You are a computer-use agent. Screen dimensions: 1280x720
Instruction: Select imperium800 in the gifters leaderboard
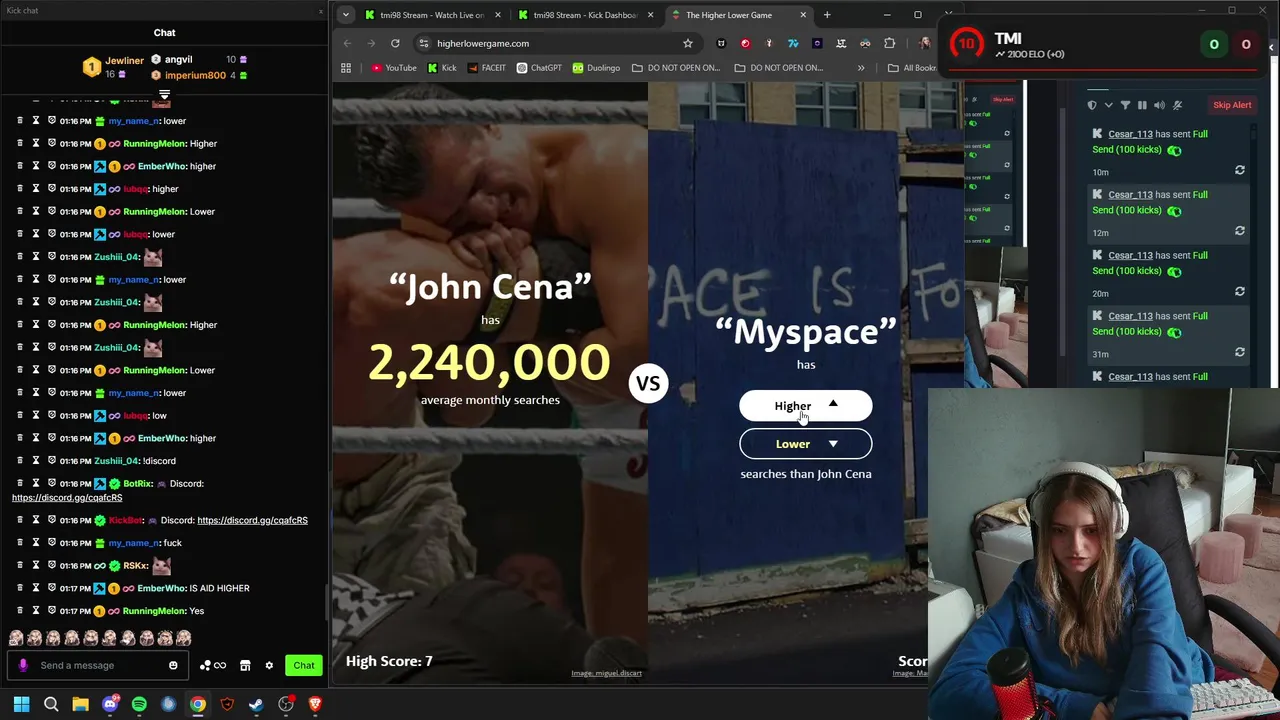[195, 75]
